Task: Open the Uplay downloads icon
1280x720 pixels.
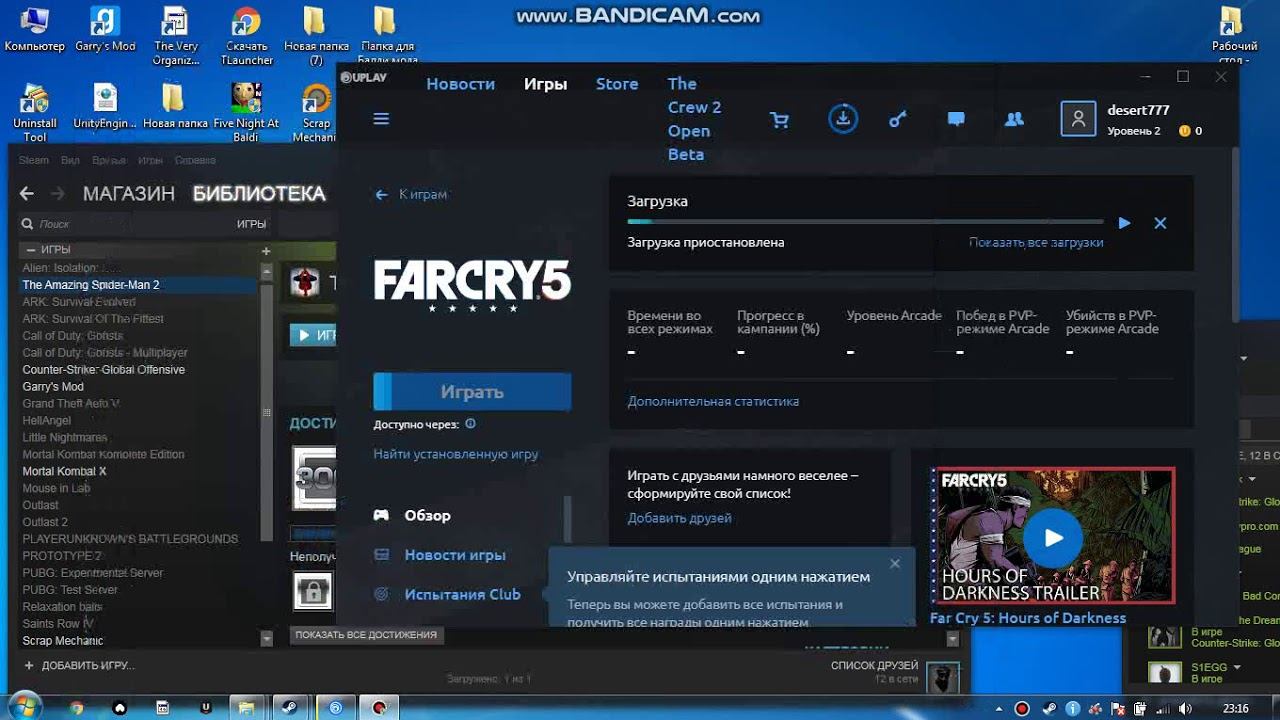Action: (x=843, y=119)
